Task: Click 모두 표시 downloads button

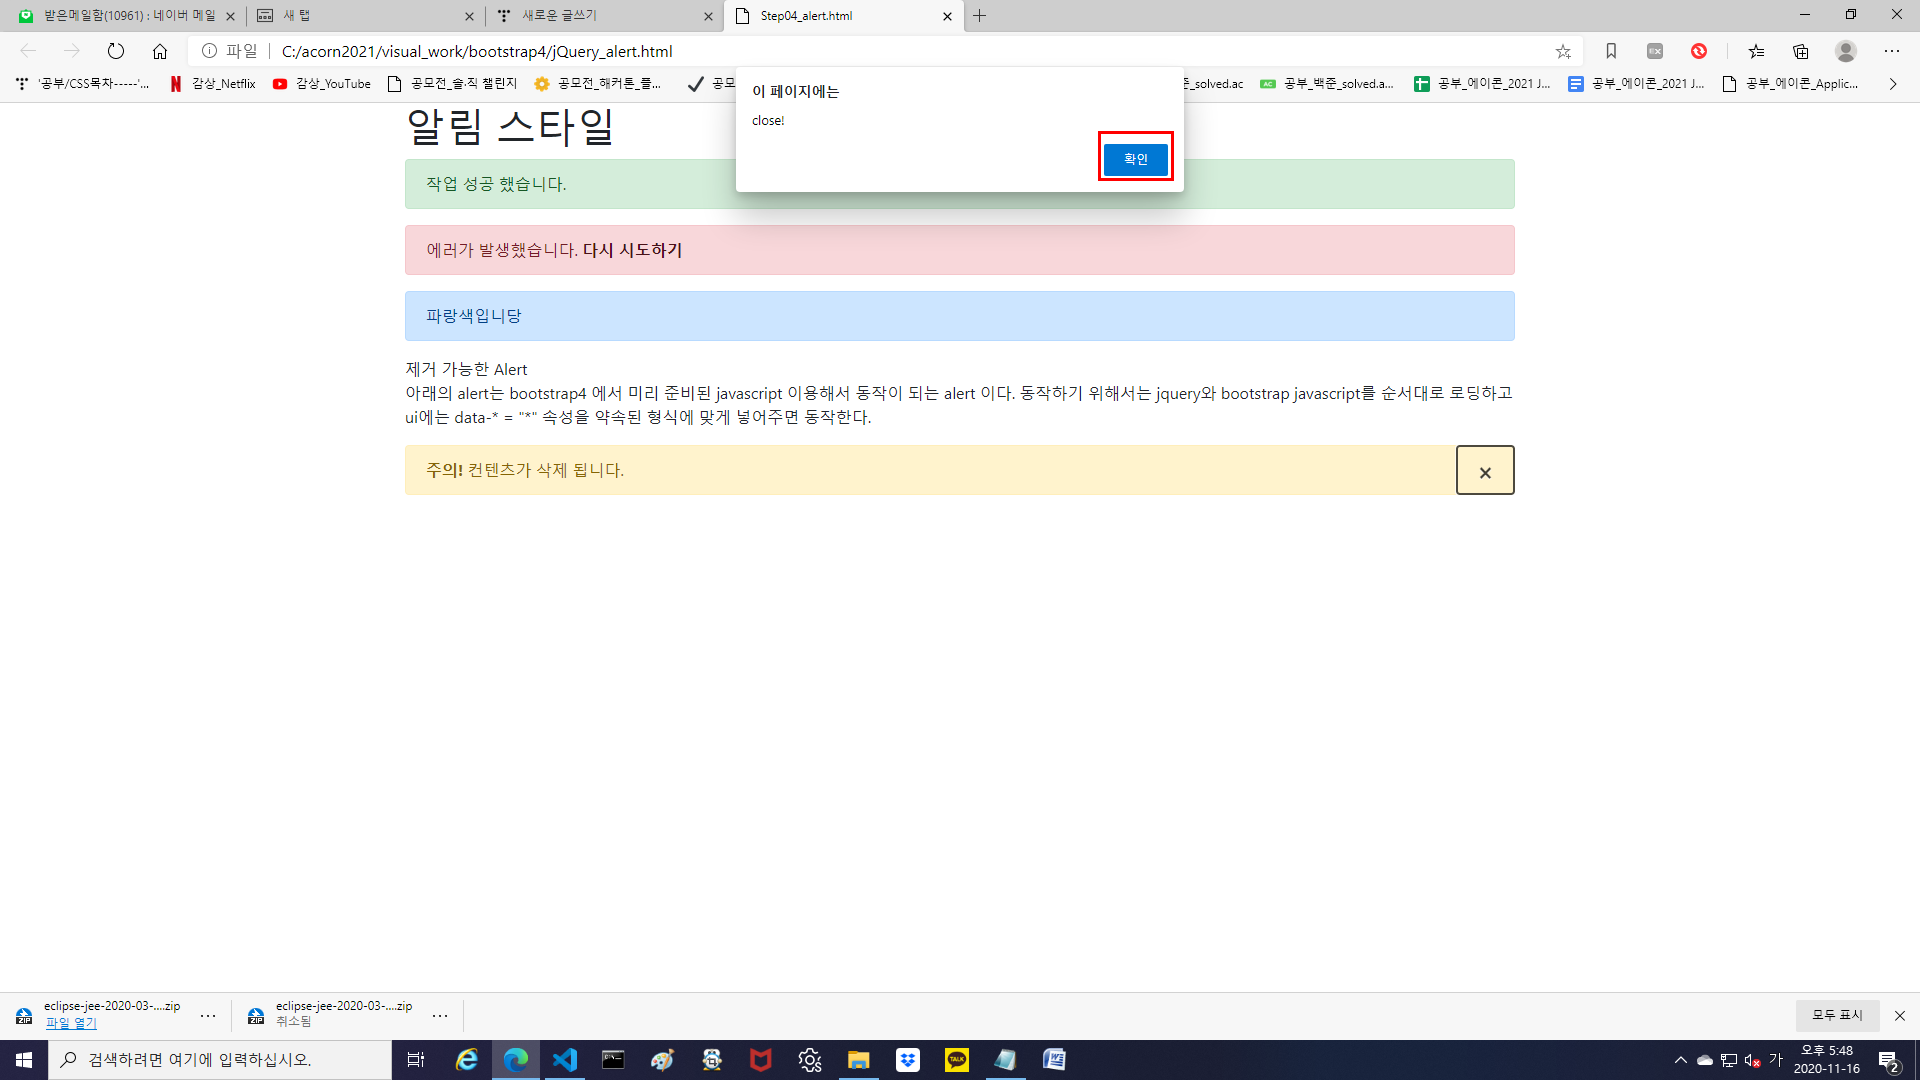Action: [1837, 1015]
